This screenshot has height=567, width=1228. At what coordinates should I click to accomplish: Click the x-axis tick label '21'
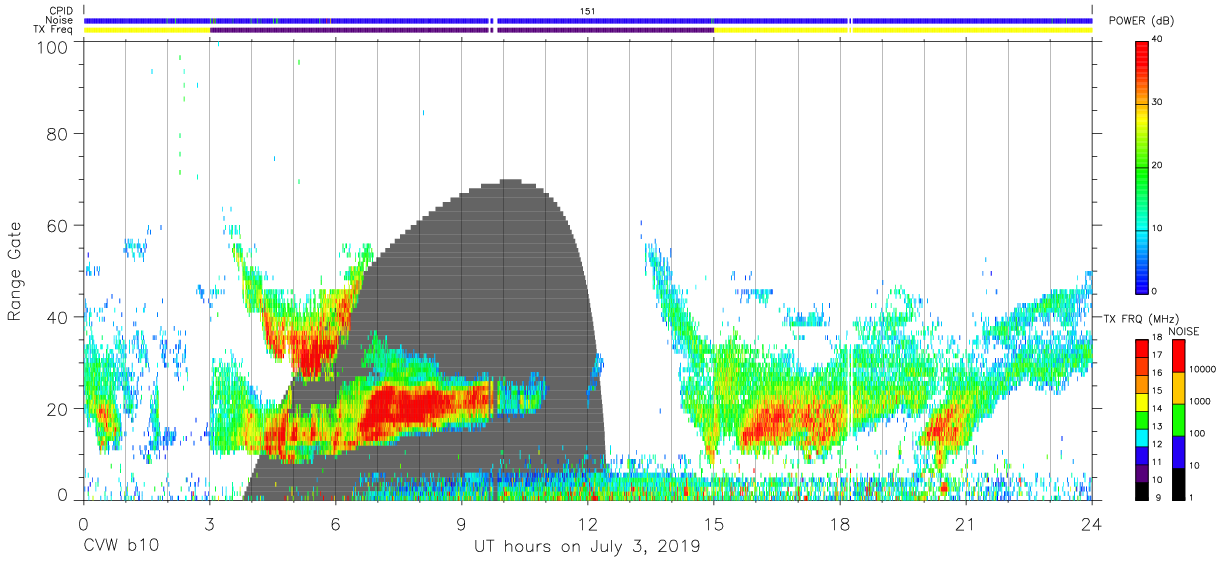pos(966,523)
